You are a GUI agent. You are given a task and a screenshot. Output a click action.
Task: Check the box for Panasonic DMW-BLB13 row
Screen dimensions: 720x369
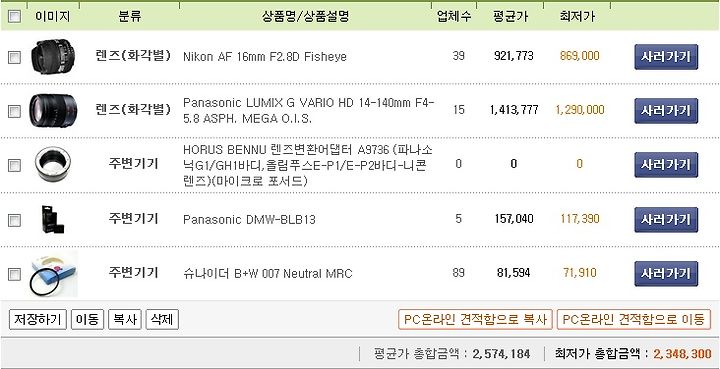coord(14,220)
